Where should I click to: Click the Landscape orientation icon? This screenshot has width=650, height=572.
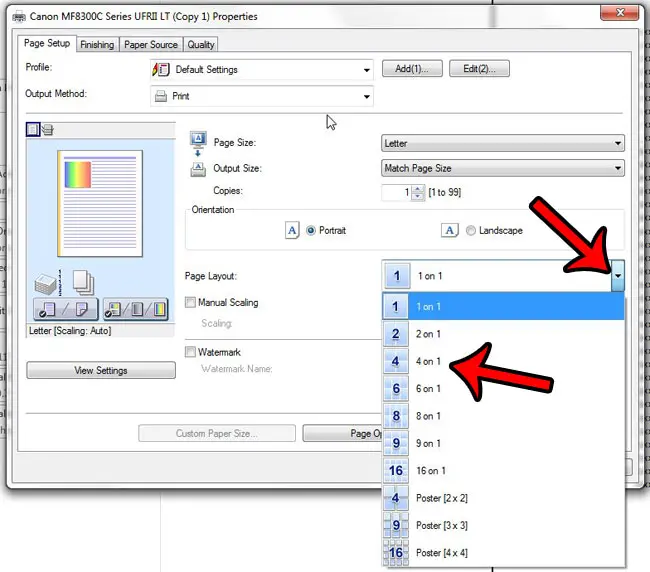coord(449,230)
